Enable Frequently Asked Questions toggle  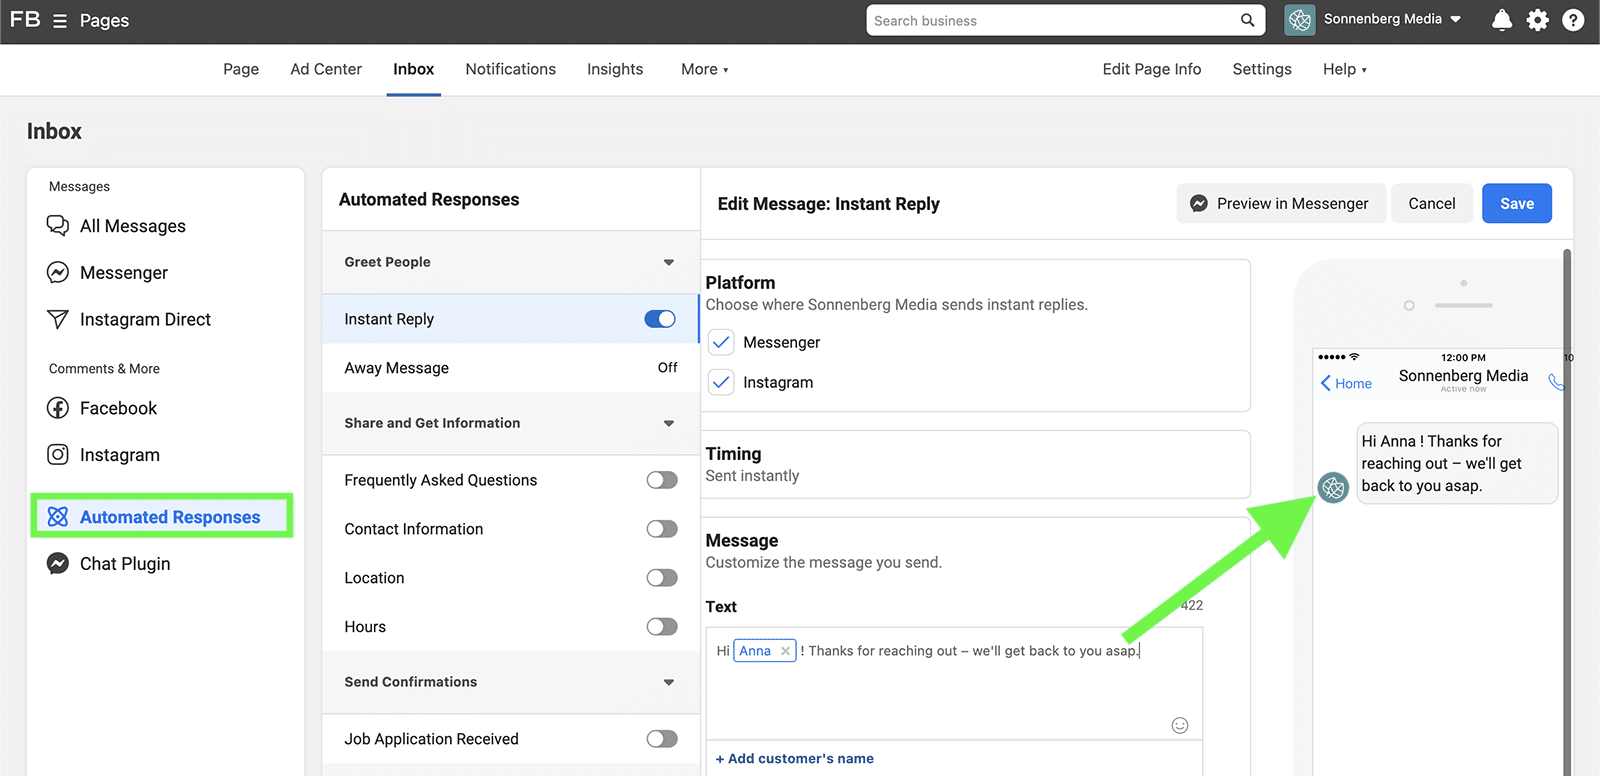click(662, 480)
